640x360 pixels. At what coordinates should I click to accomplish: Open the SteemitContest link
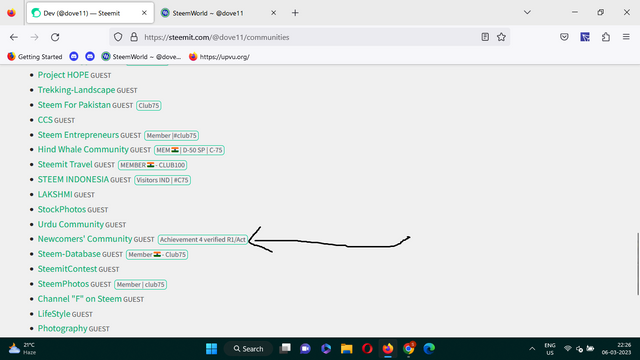tap(67, 269)
